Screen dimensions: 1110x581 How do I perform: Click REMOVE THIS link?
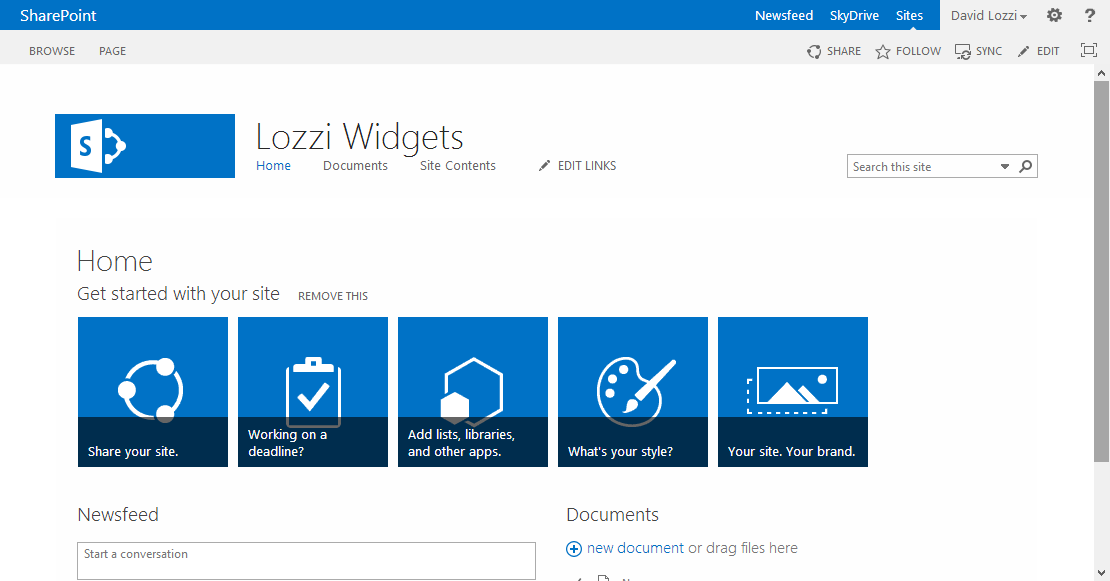click(x=333, y=296)
